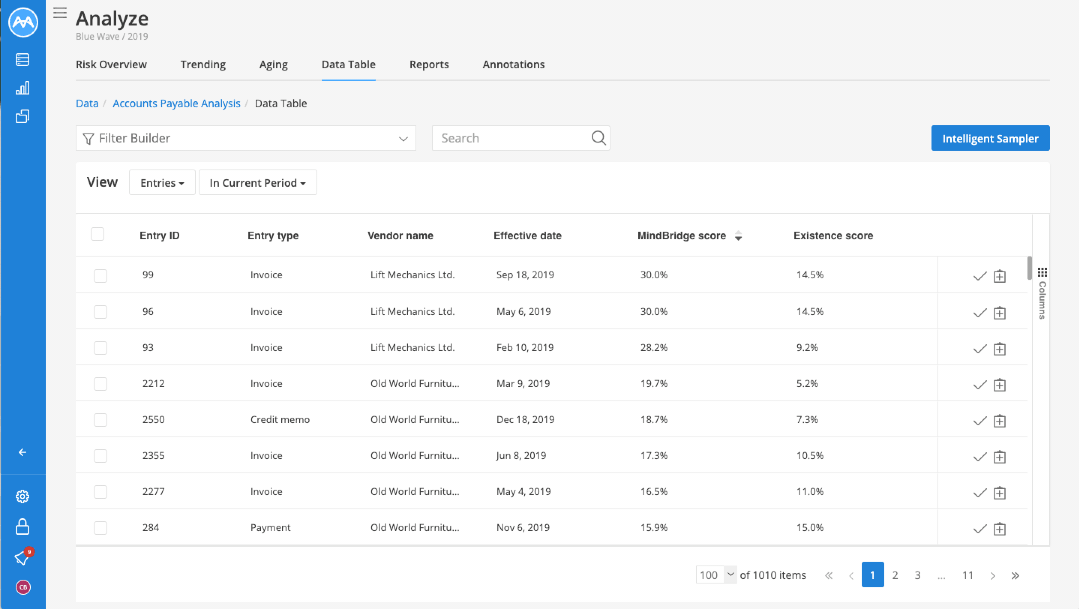Open the Entries view dropdown

(162, 182)
